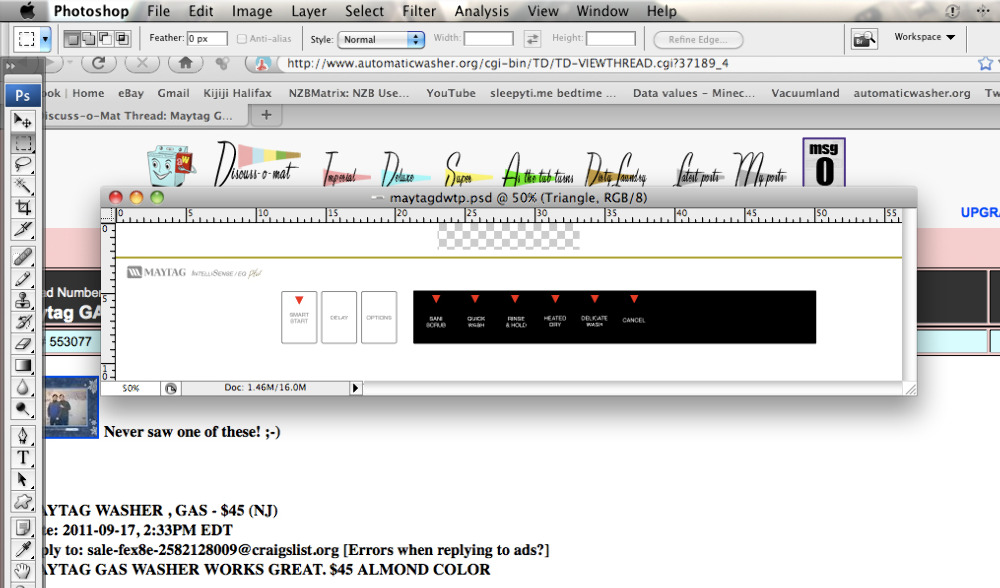Click the Height input field
The image size is (1000, 588).
pyautogui.click(x=610, y=39)
